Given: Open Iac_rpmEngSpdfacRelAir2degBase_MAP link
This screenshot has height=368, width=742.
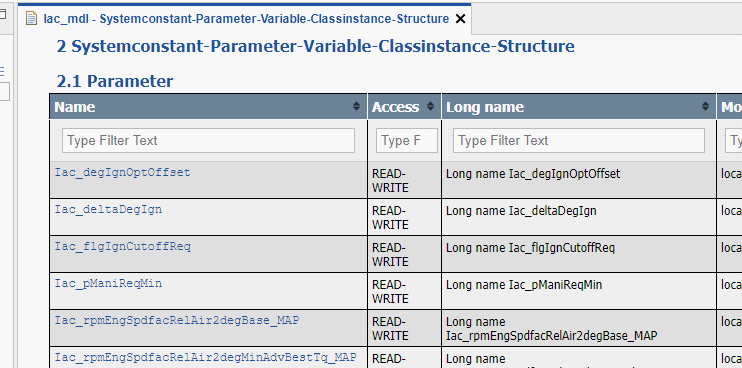Looking at the screenshot, I should [x=177, y=320].
